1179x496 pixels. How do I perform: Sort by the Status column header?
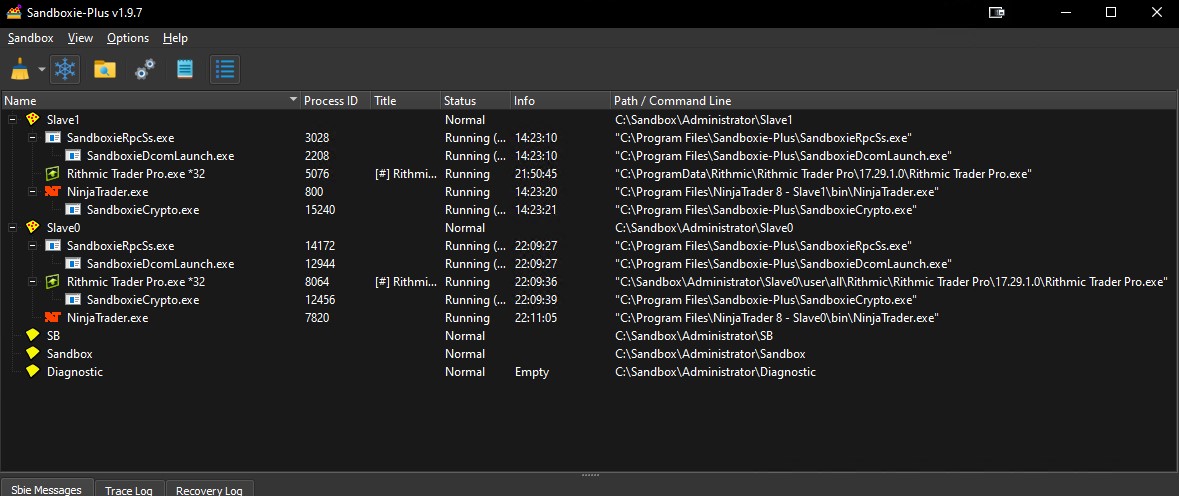474,101
